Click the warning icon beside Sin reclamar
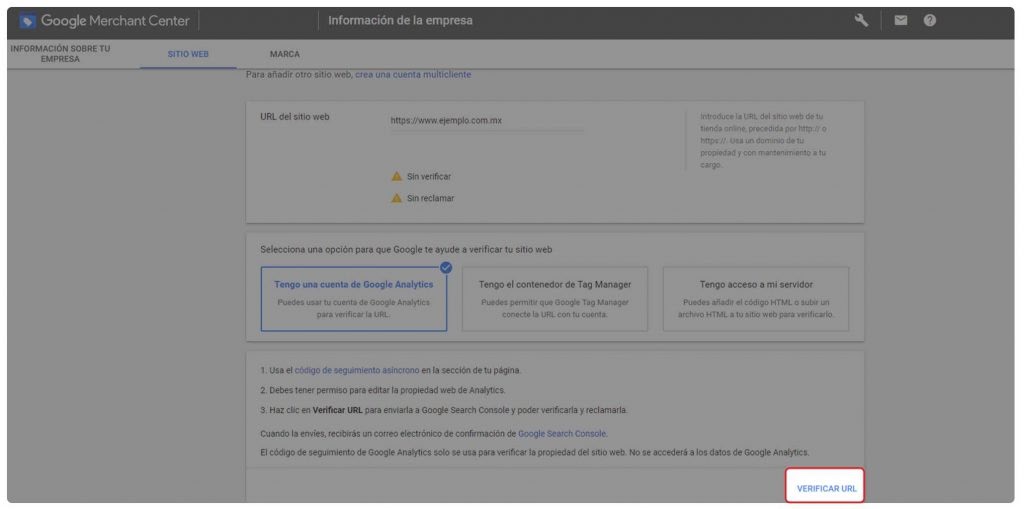 tap(396, 198)
